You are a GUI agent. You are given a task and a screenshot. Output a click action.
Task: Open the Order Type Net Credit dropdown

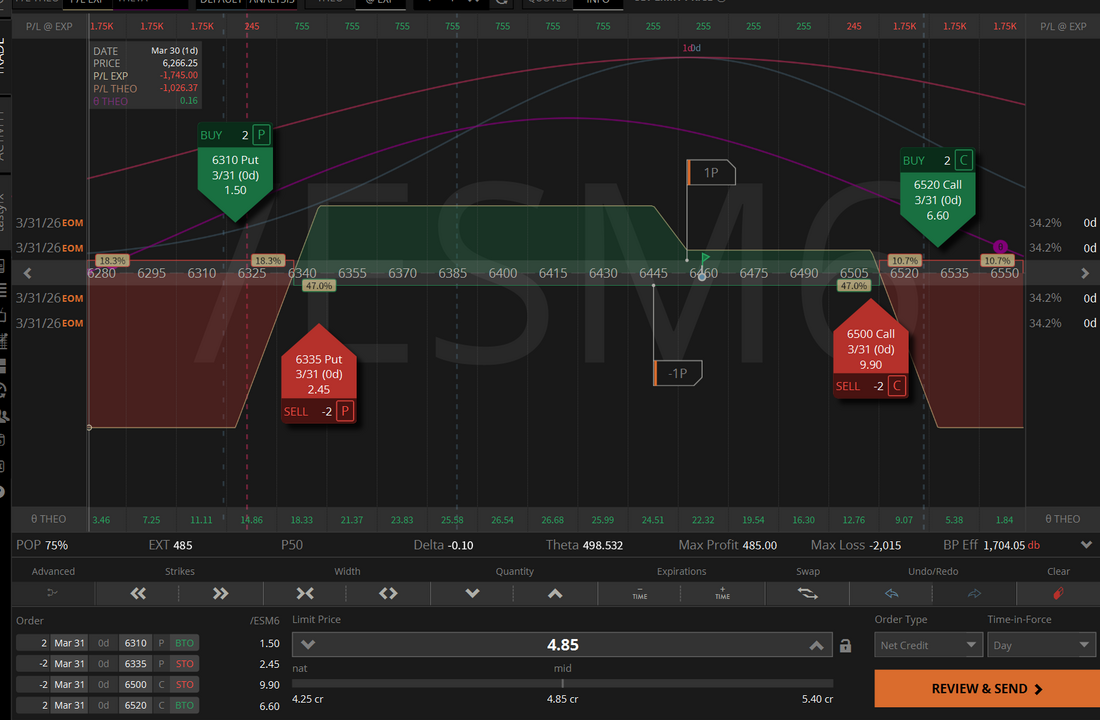[929, 646]
